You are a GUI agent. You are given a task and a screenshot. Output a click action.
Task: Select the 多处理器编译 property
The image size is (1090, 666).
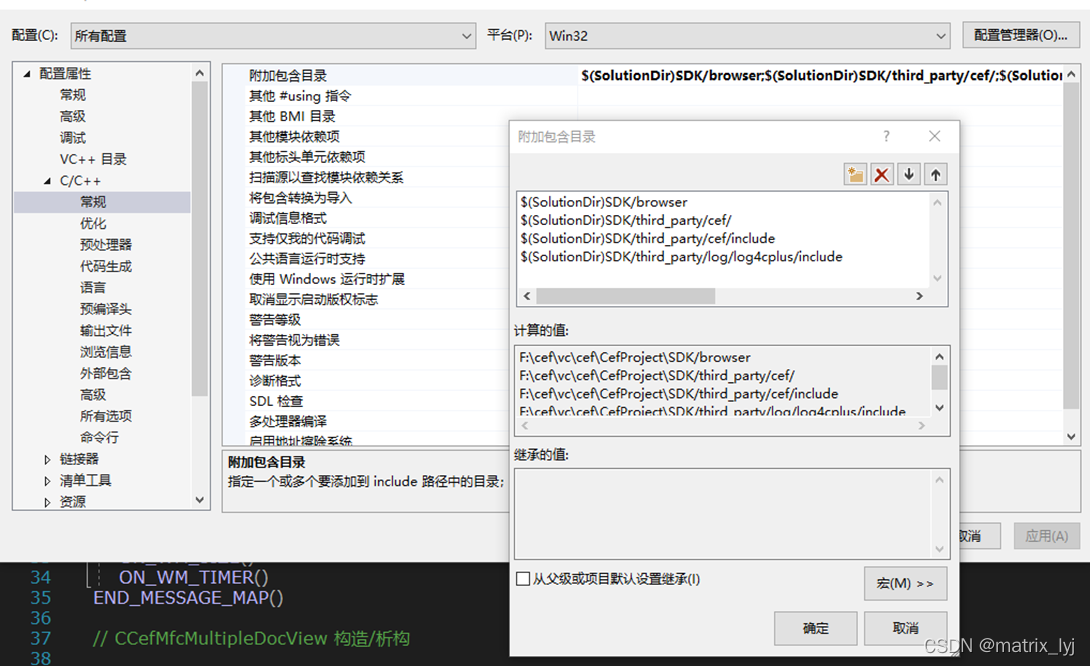point(288,421)
